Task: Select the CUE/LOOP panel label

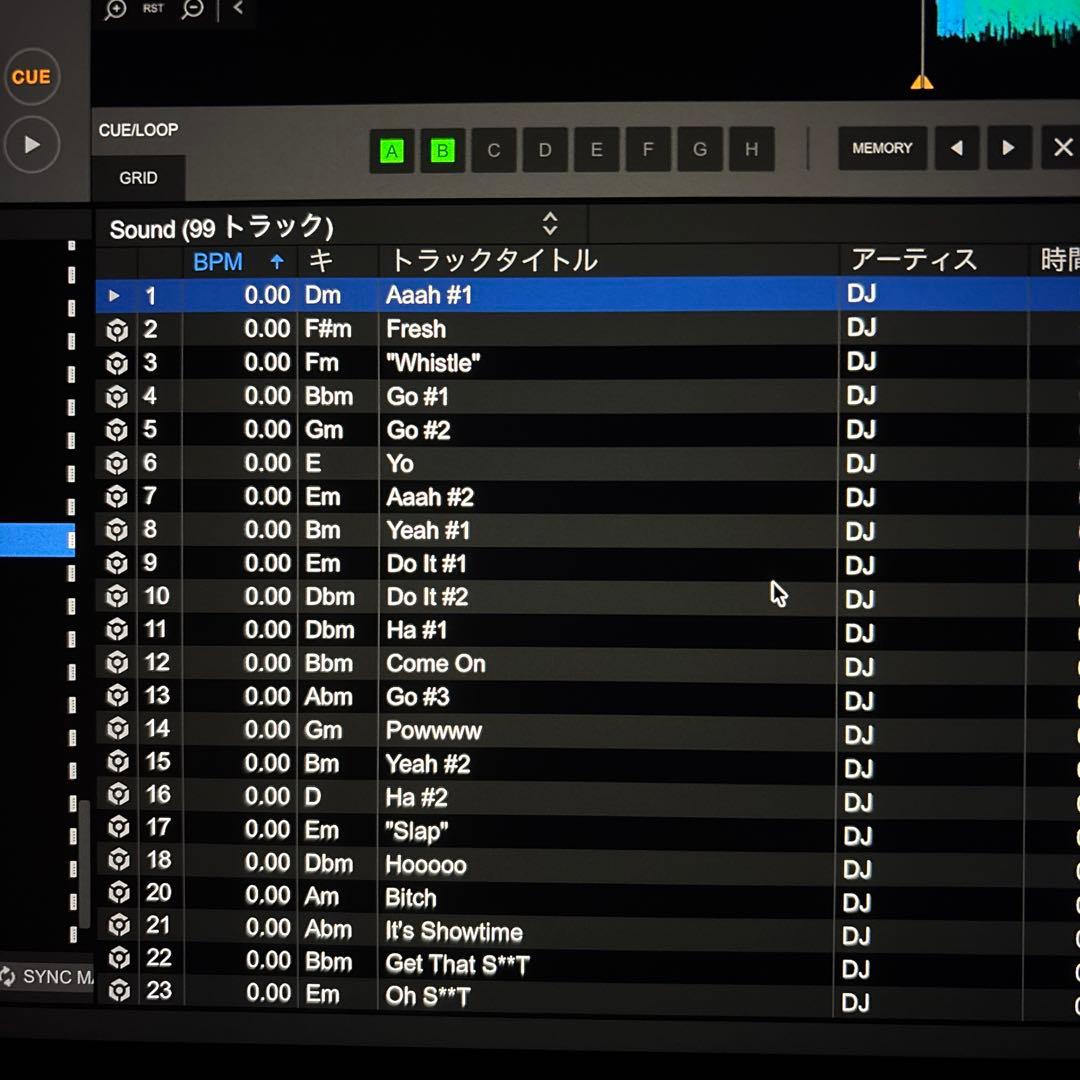Action: pyautogui.click(x=140, y=130)
